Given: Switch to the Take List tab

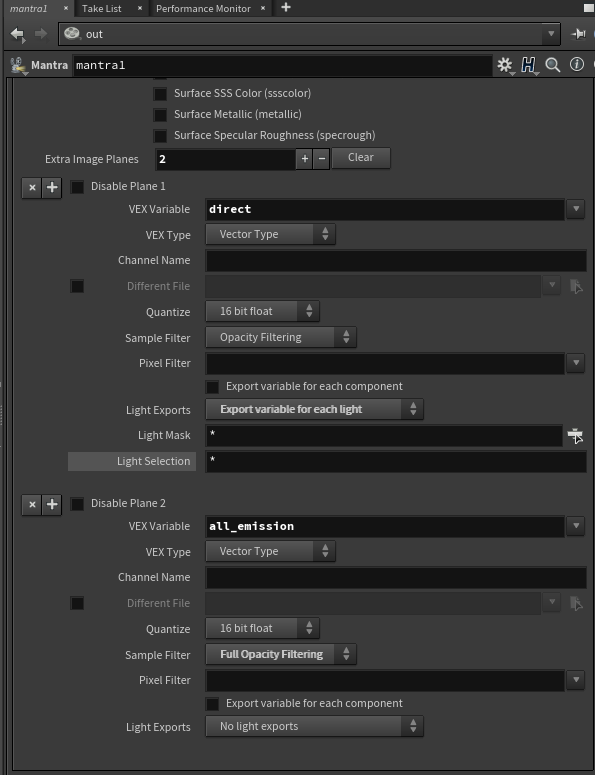Looking at the screenshot, I should pyautogui.click(x=101, y=8).
